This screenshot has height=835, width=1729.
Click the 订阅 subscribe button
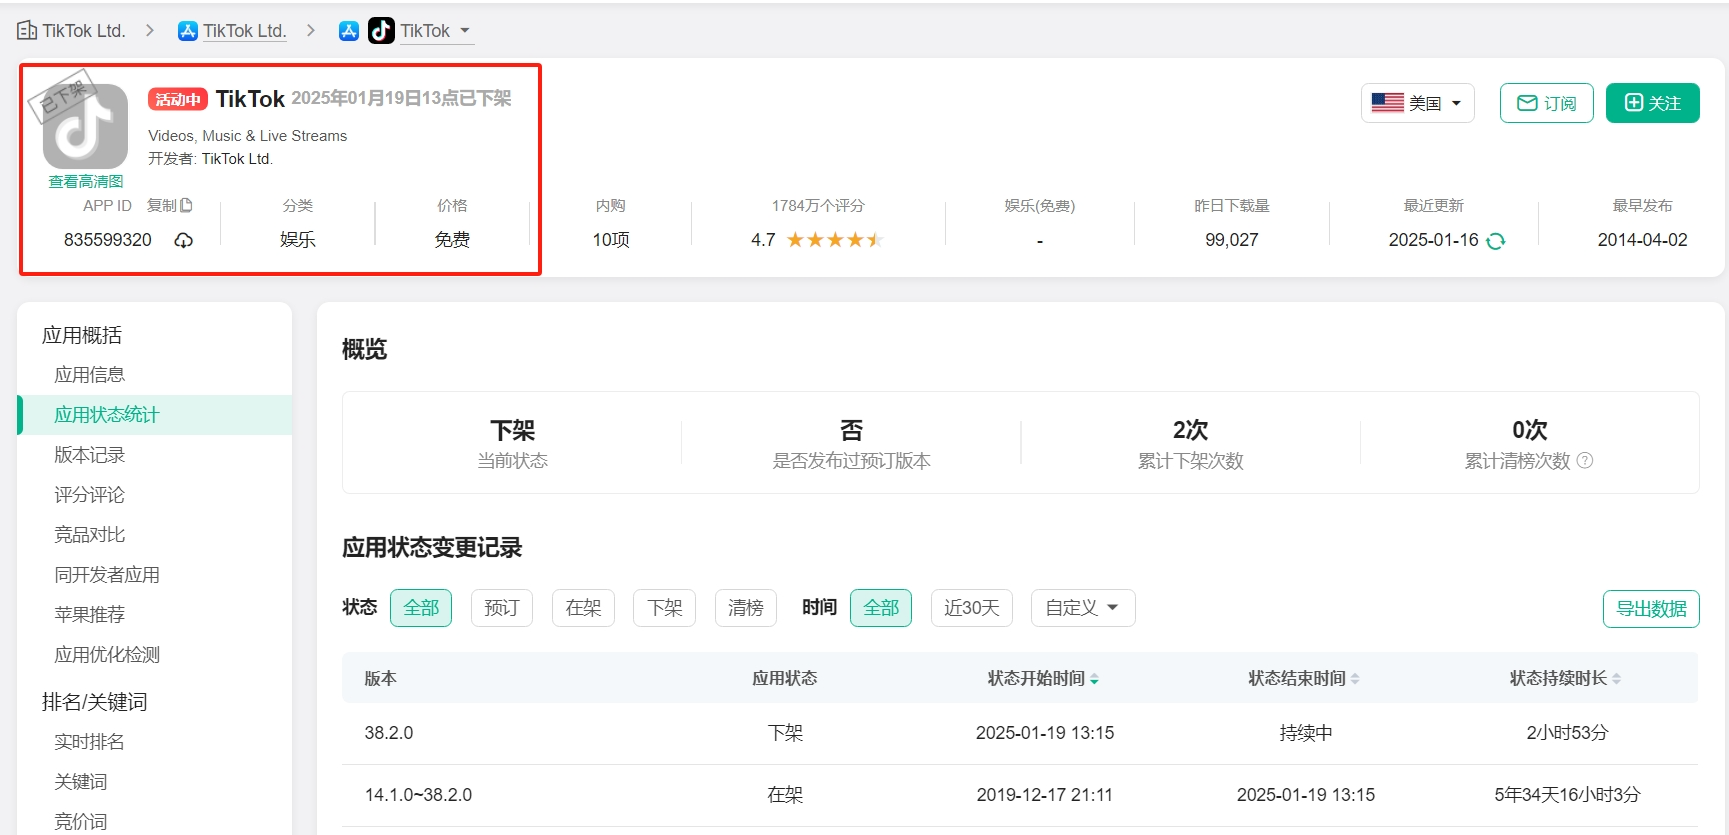1547,103
